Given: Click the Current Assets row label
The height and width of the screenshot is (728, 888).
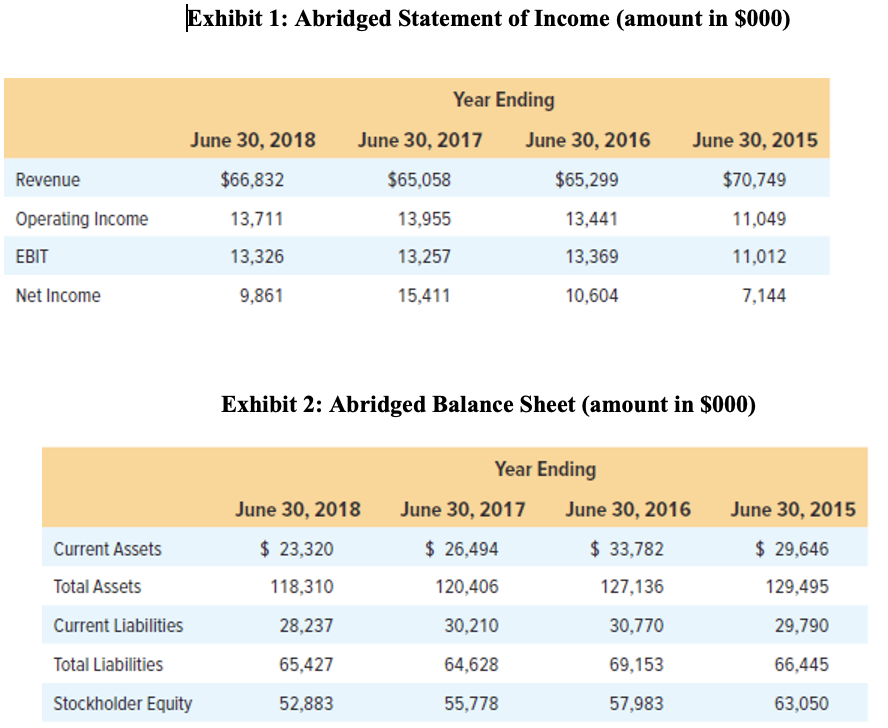Looking at the screenshot, I should [x=108, y=549].
